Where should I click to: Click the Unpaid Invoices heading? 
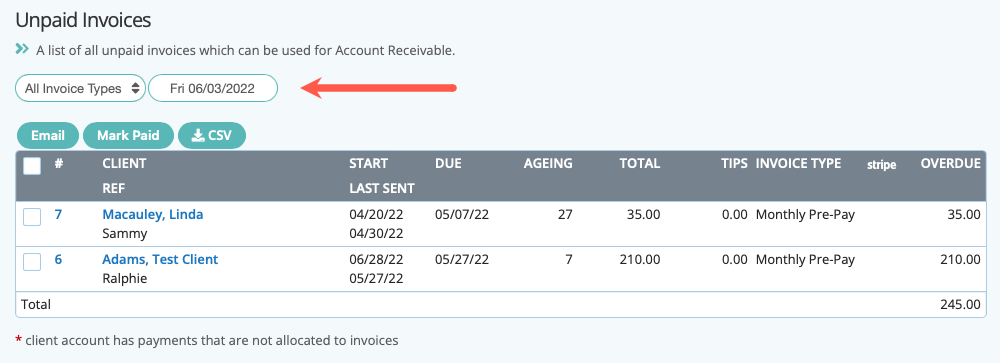[83, 20]
